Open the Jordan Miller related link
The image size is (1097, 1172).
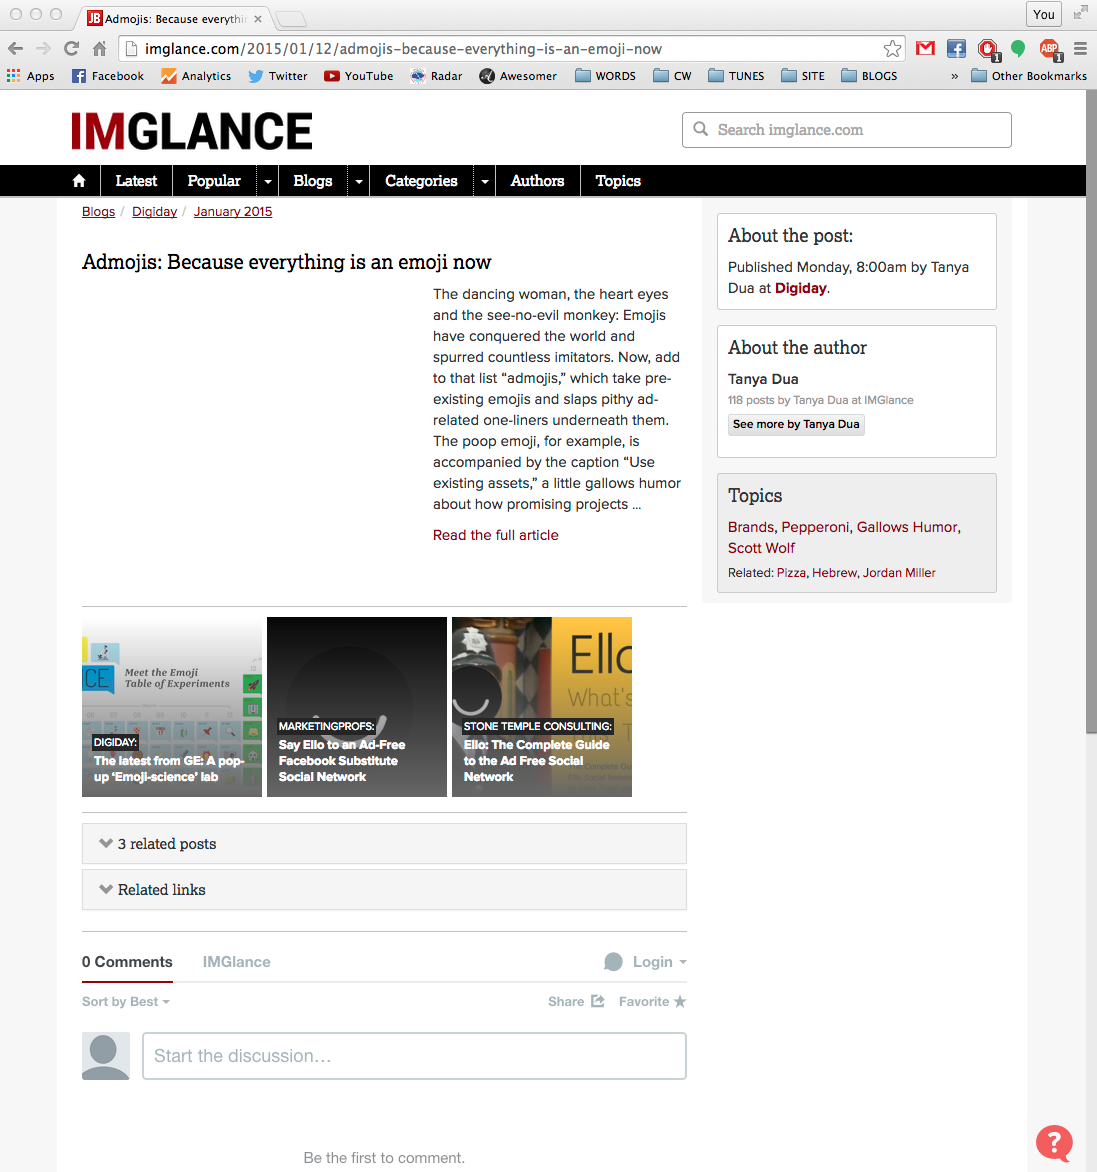(x=899, y=573)
